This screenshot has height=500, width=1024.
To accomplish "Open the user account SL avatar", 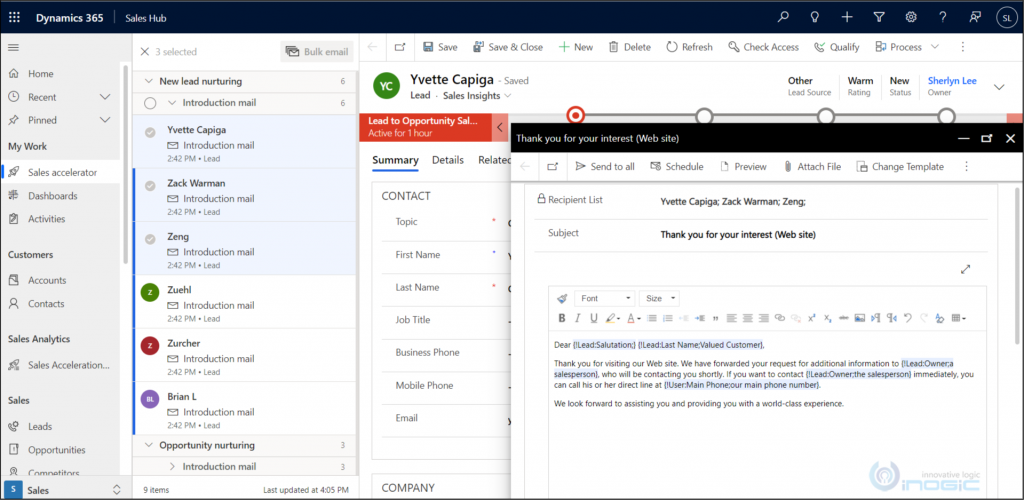I will (x=1006, y=18).
